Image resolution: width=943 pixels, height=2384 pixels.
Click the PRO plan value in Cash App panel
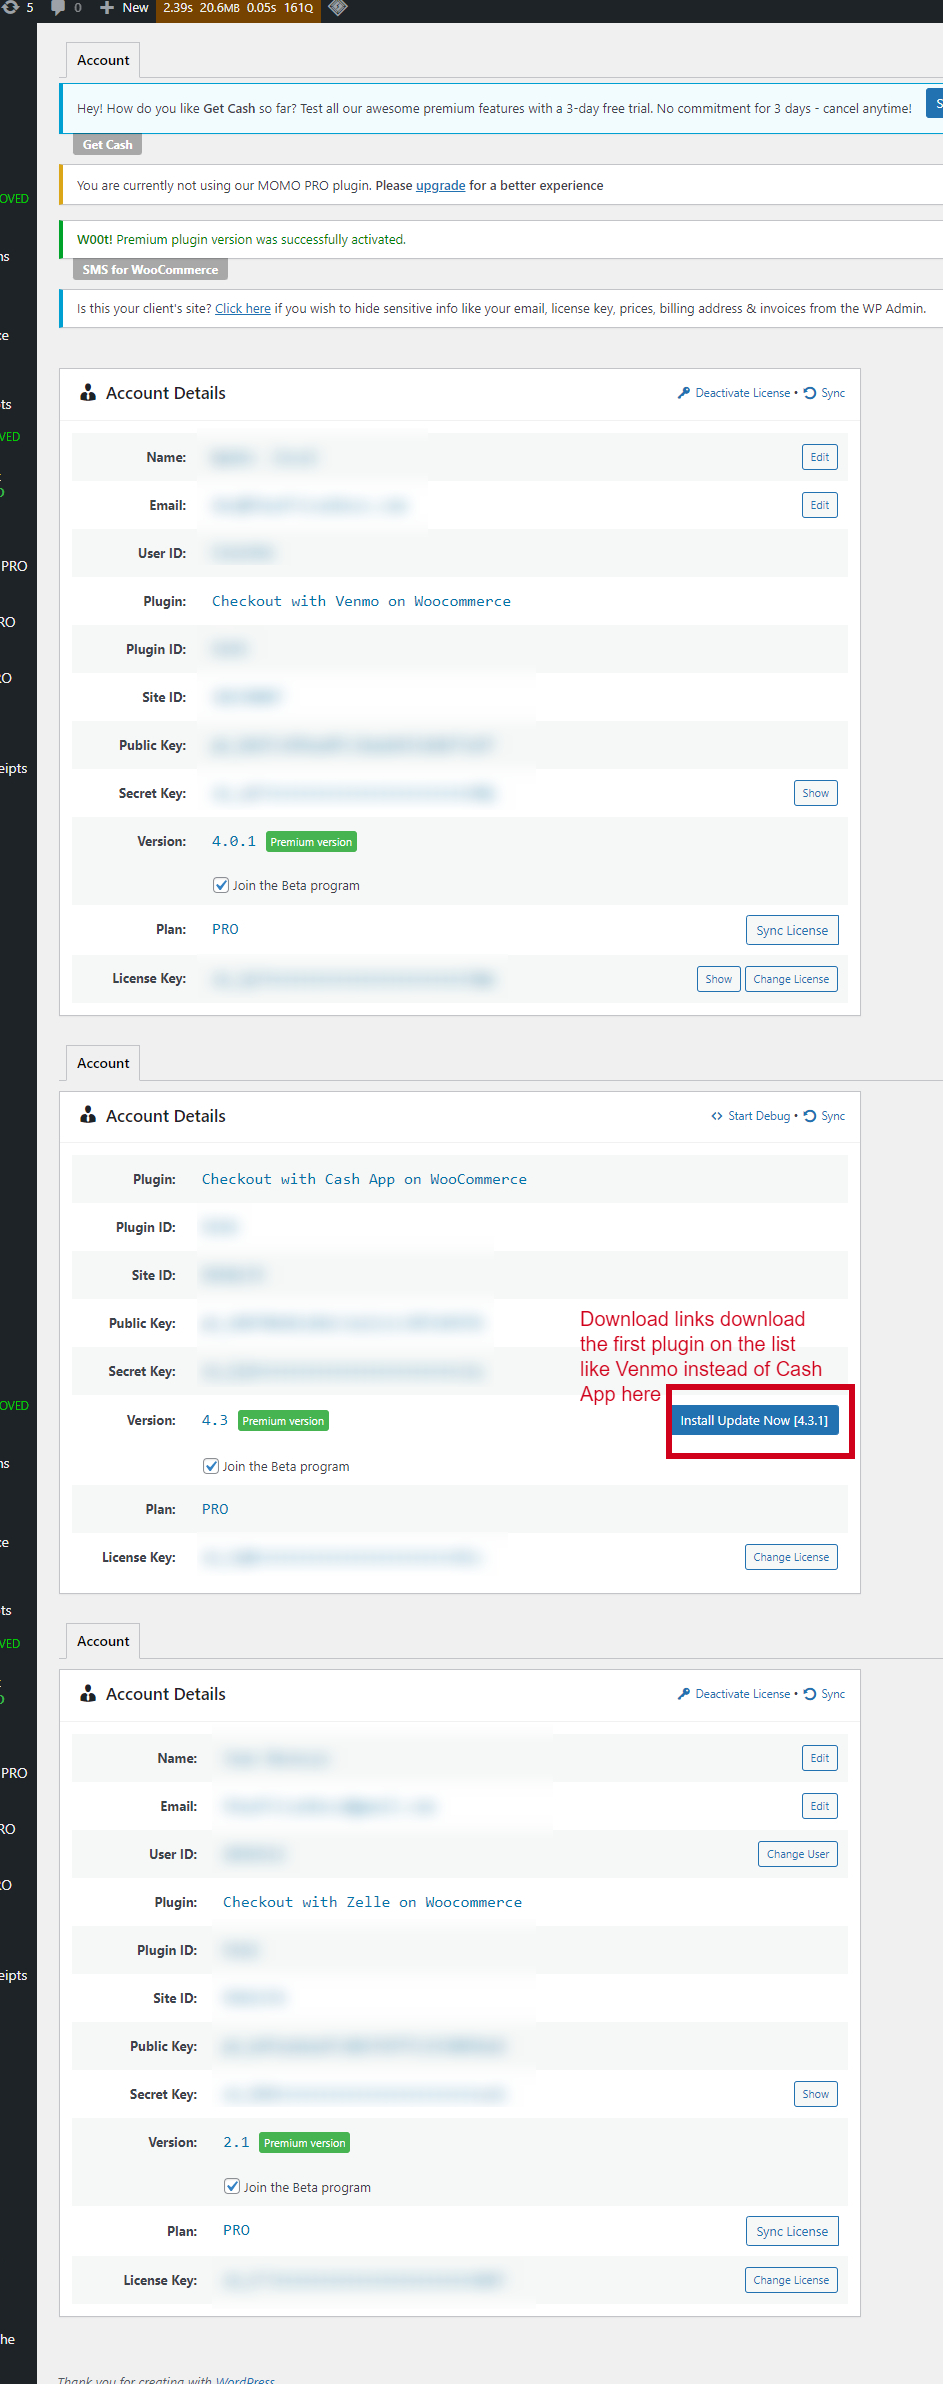pos(215,1509)
